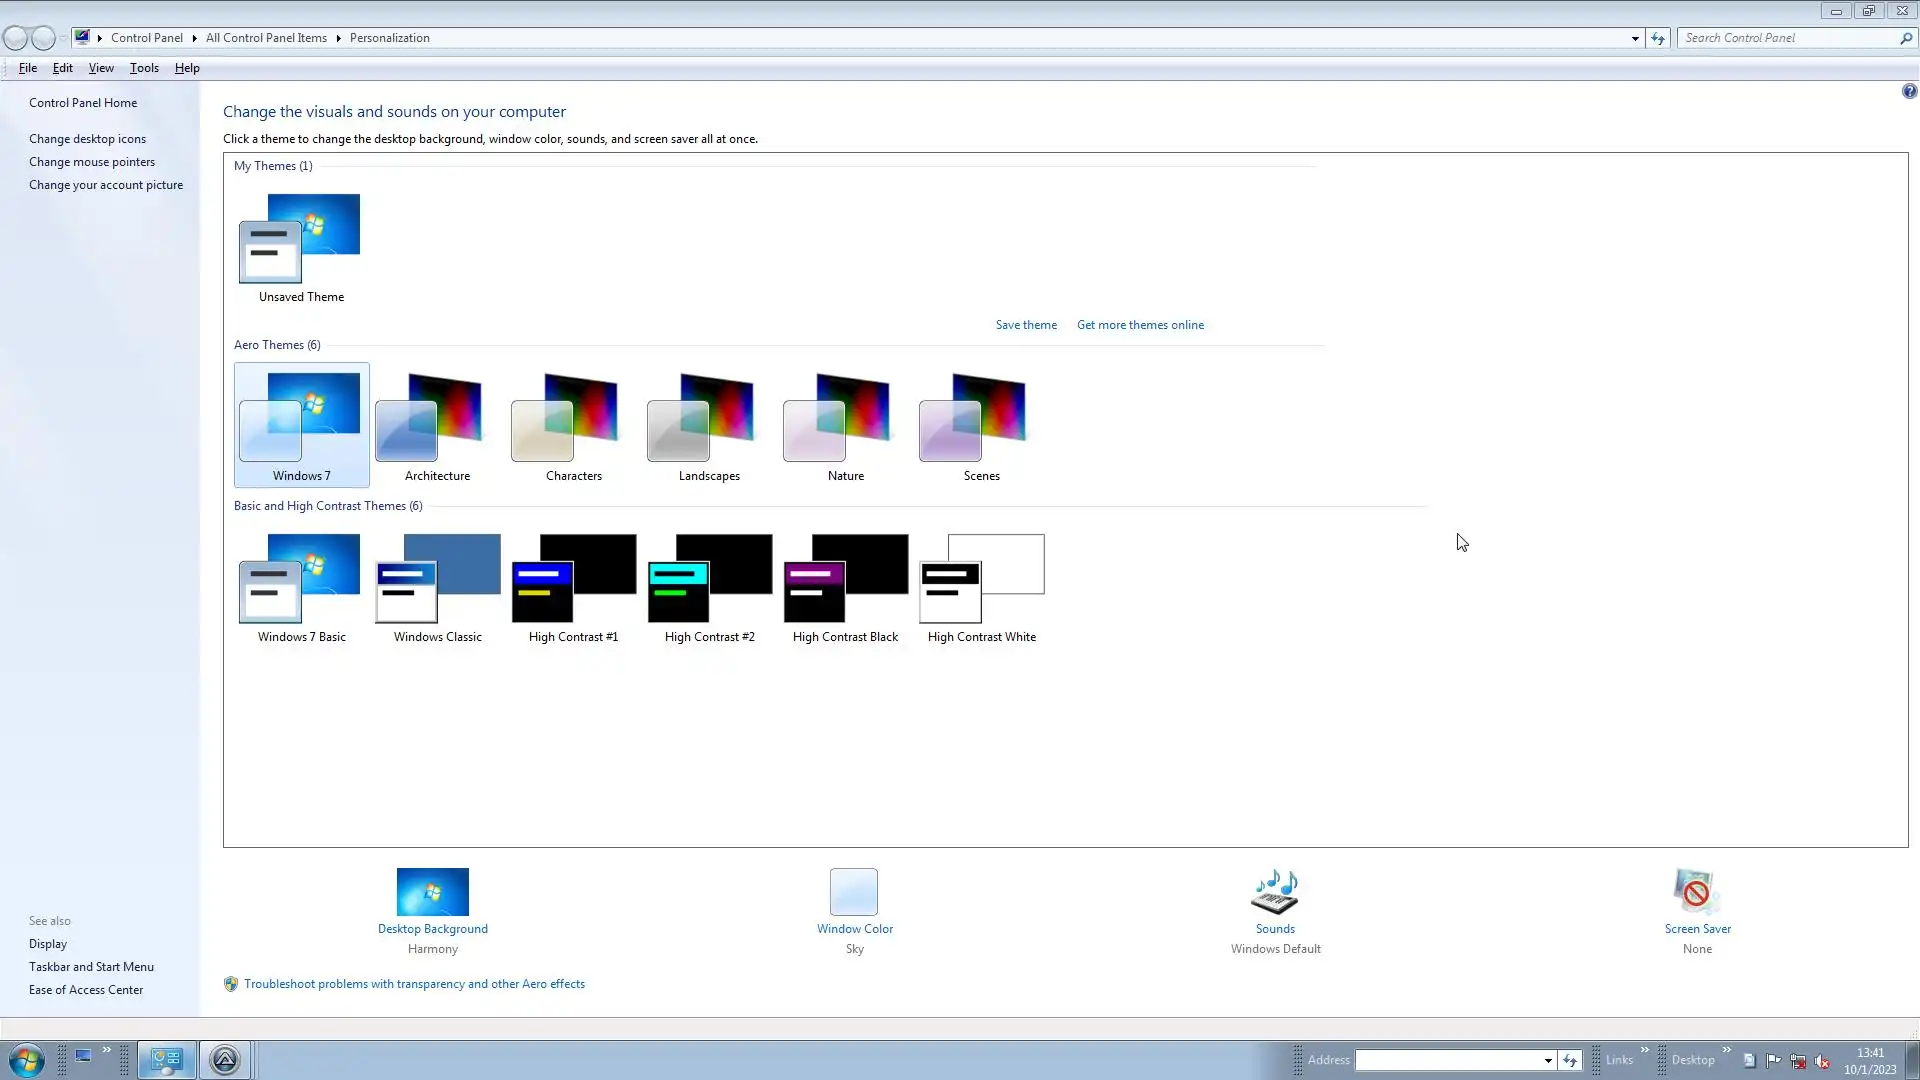Open the Desktop Background icon
The height and width of the screenshot is (1080, 1920).
click(x=432, y=892)
